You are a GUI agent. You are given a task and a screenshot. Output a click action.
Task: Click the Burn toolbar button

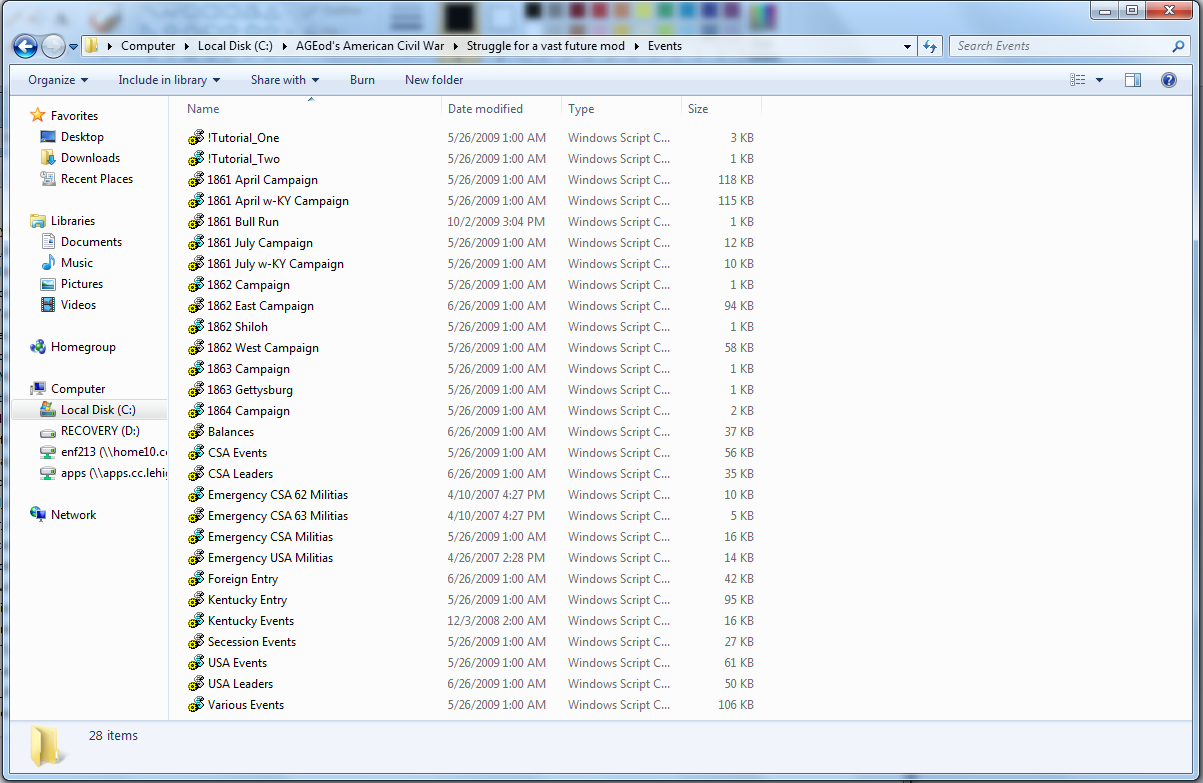(x=362, y=80)
